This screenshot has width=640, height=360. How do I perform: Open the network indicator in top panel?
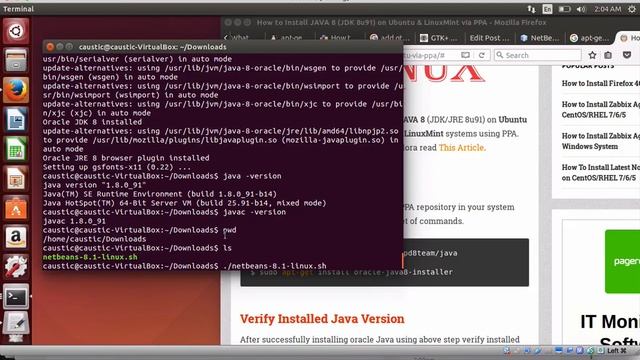point(531,9)
